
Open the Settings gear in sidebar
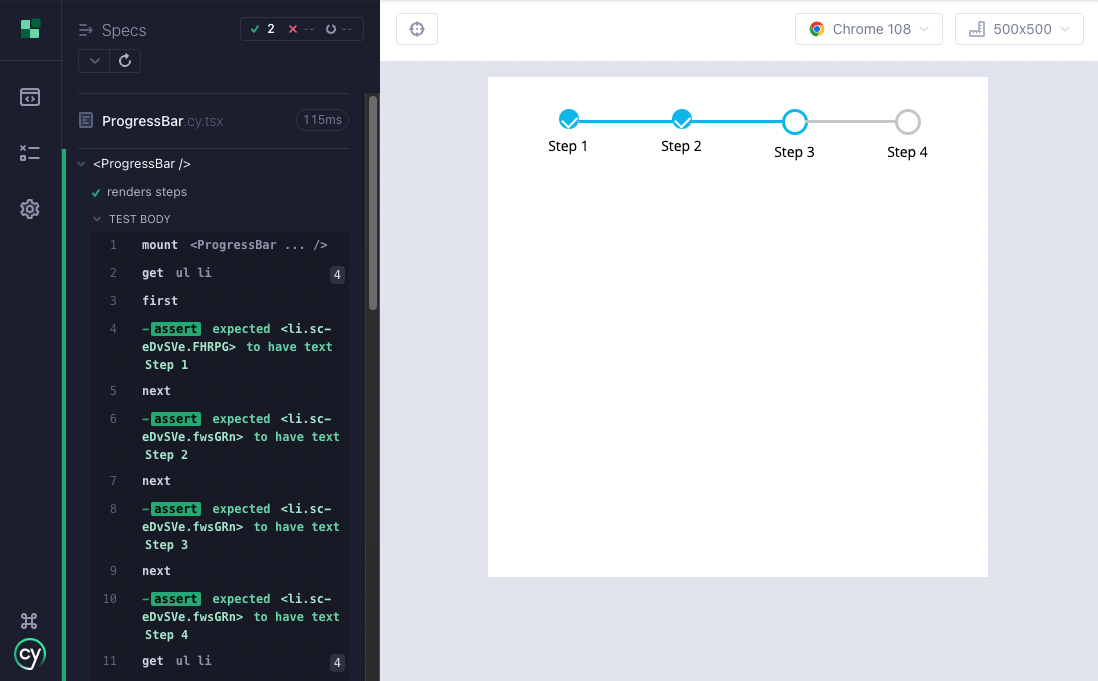click(30, 209)
